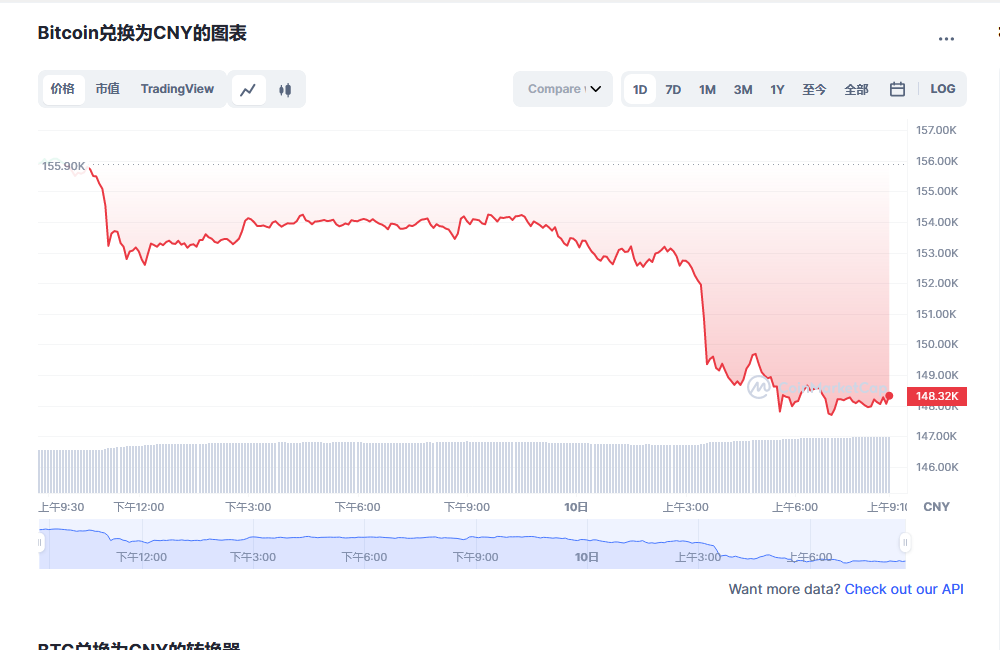Click the 10日 label on main time axis

click(576, 507)
